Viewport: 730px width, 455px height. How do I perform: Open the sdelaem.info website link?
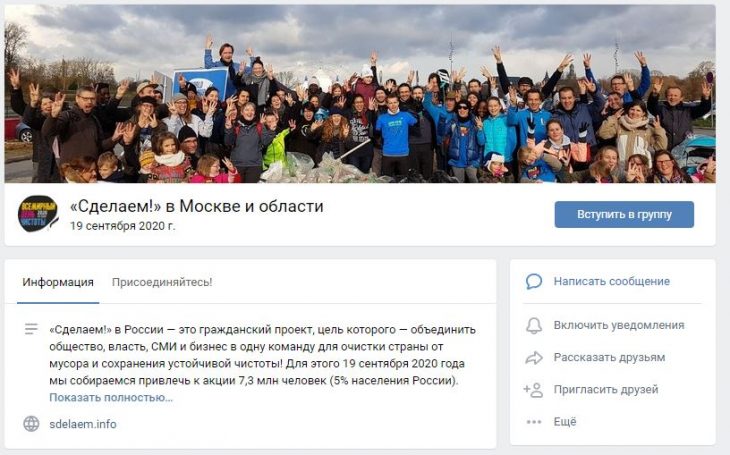click(83, 424)
